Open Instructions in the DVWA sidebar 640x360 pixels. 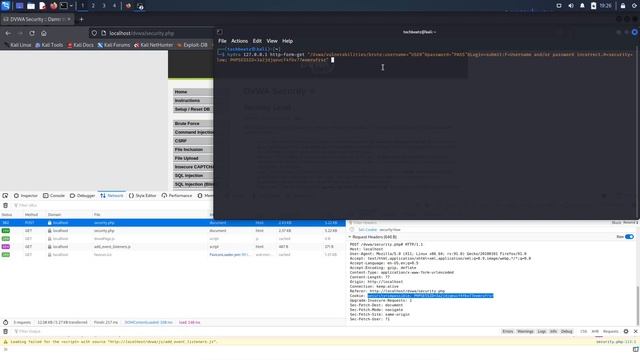pyautogui.click(x=193, y=100)
